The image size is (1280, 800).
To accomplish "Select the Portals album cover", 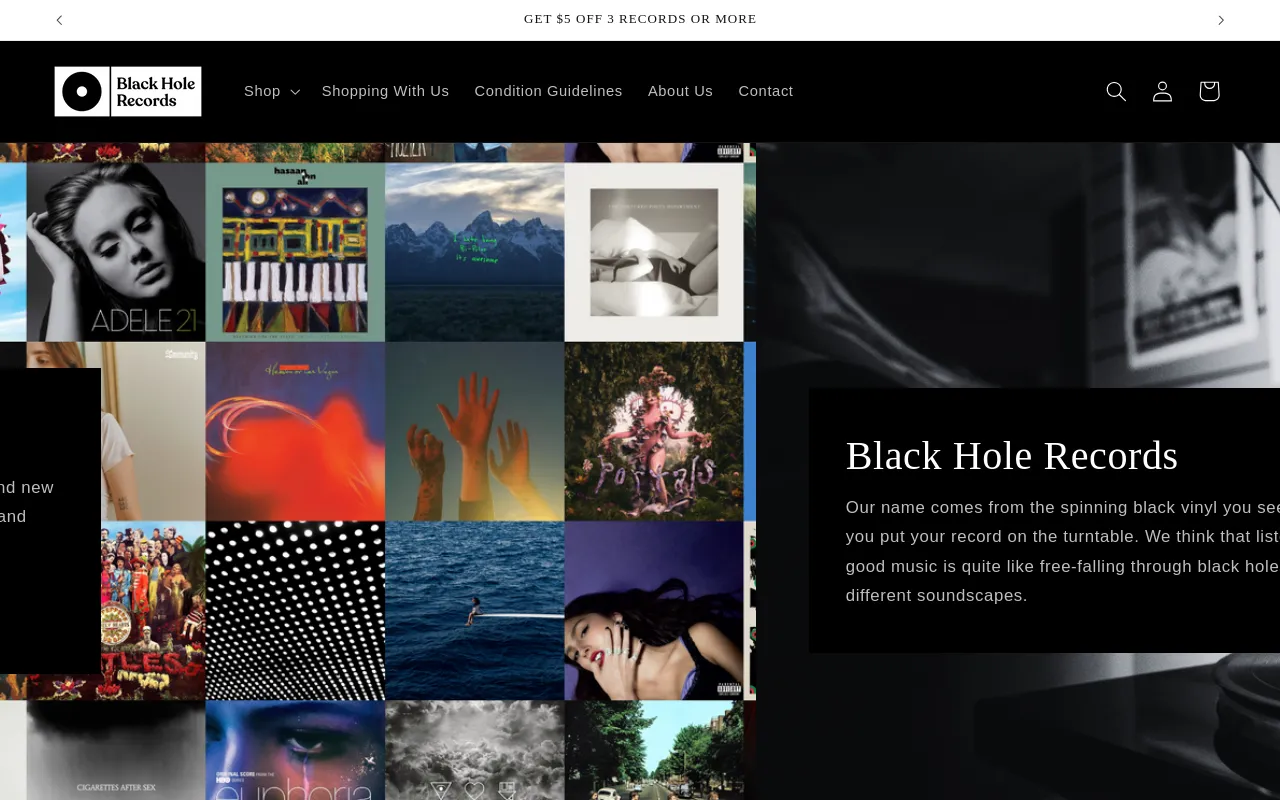I will 654,431.
